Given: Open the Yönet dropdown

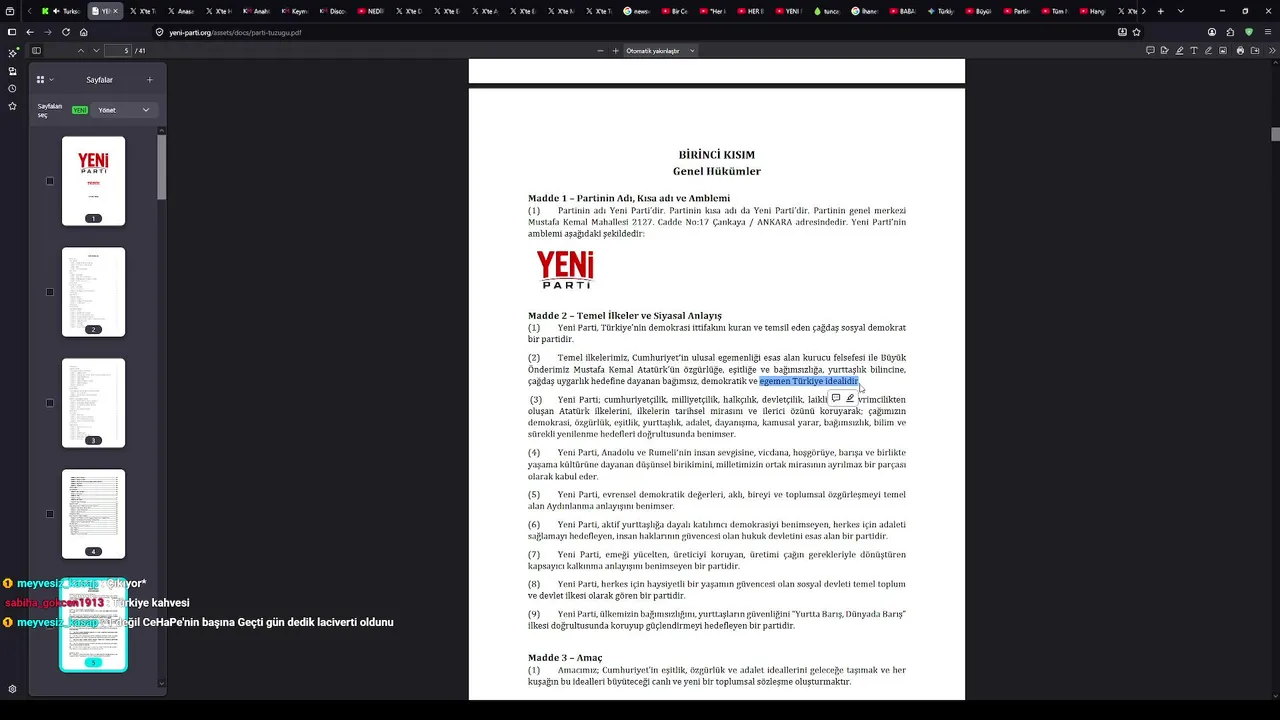Looking at the screenshot, I should (x=123, y=110).
